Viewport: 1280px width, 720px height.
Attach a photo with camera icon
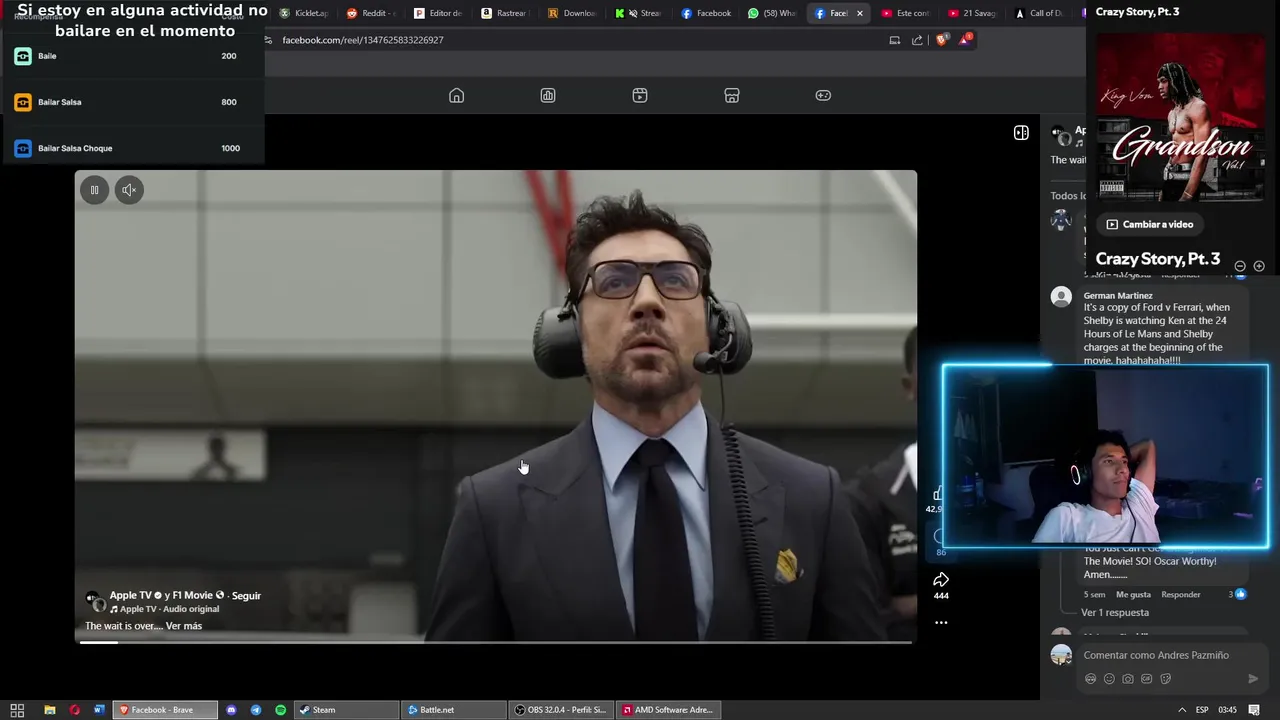(x=1128, y=679)
